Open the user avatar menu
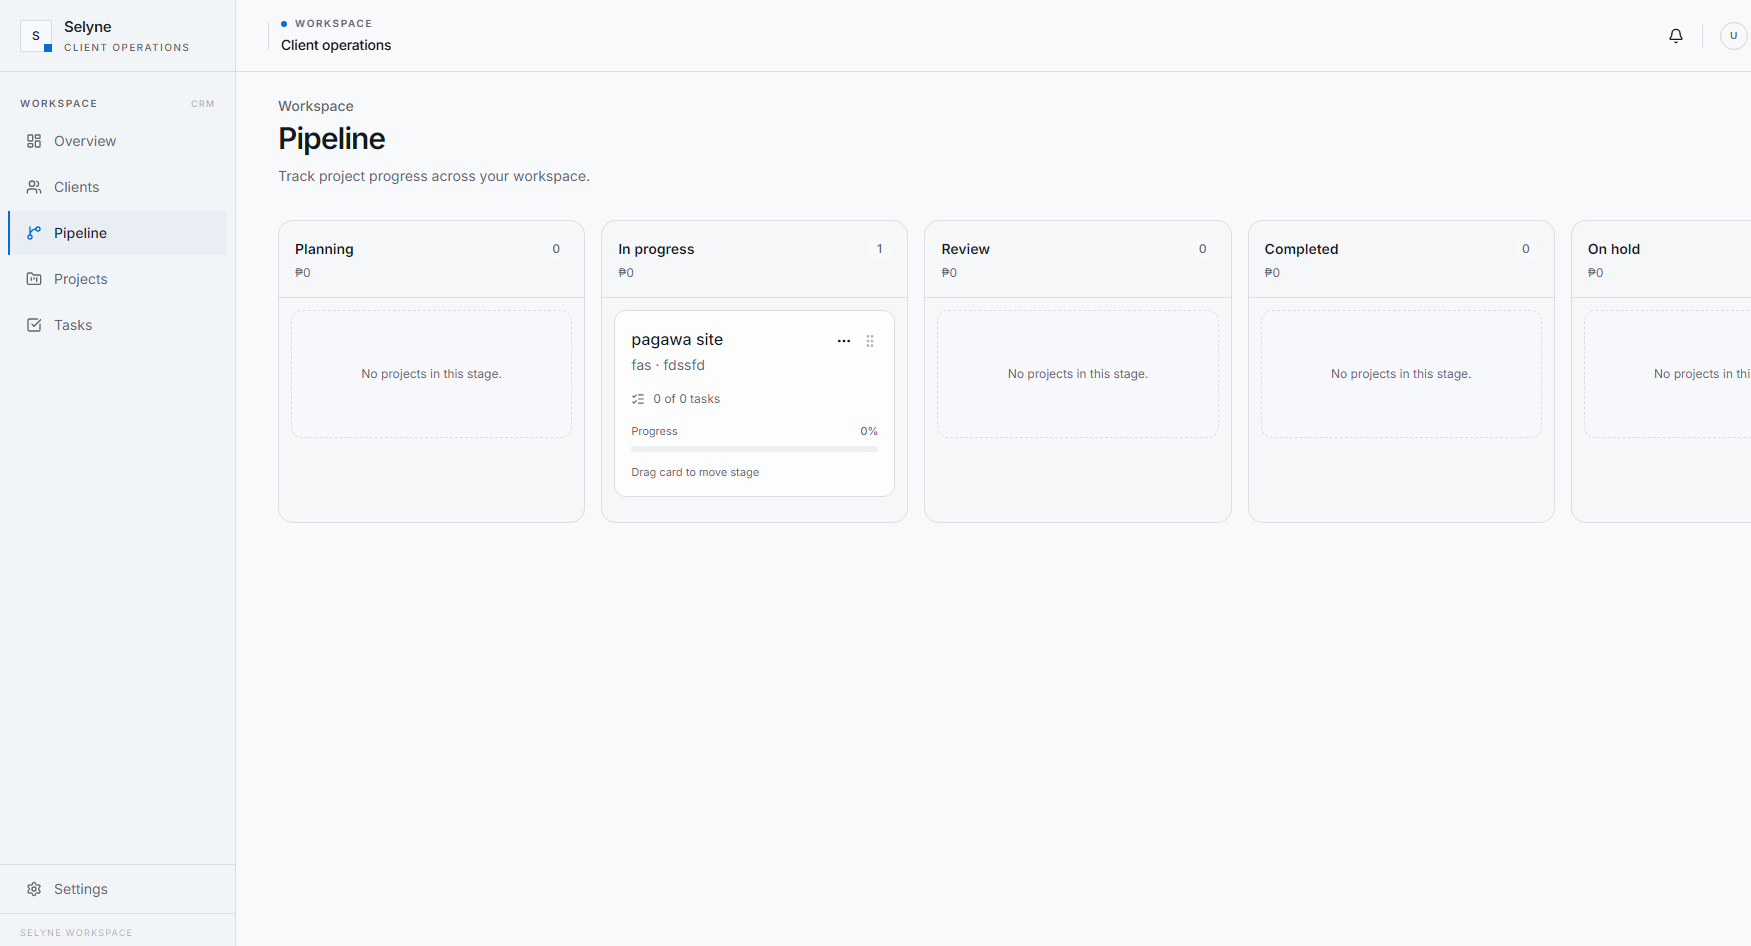The width and height of the screenshot is (1751, 946). [1733, 36]
